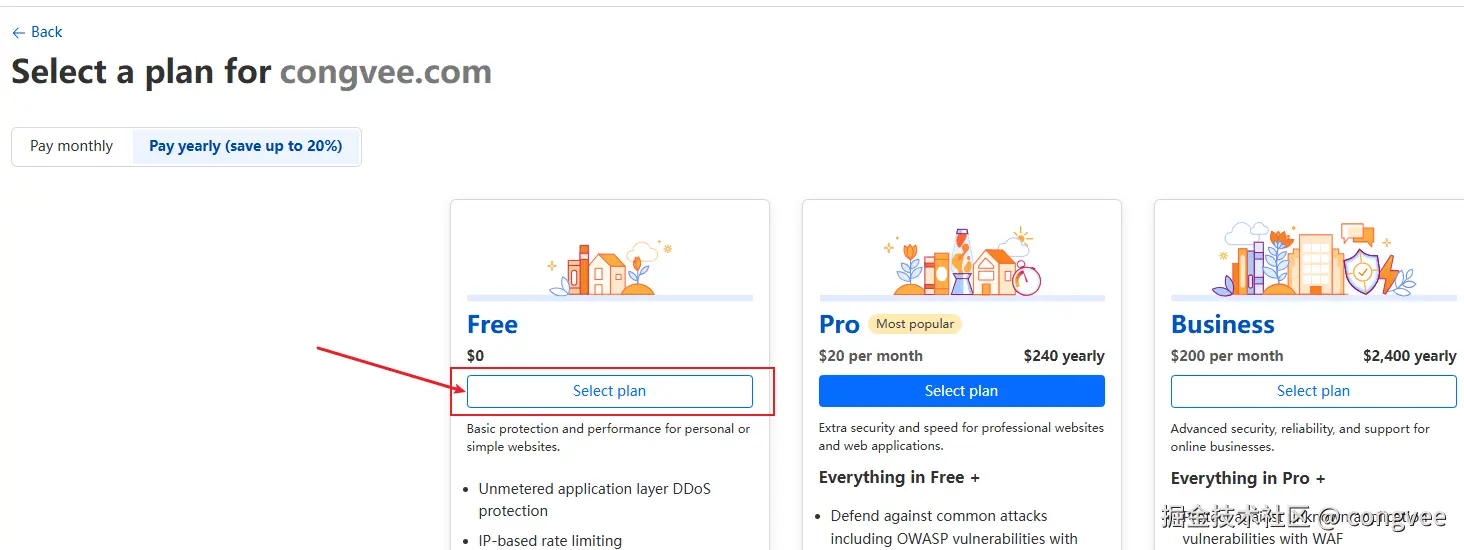Click the $2,400 yearly price text

coord(1409,356)
